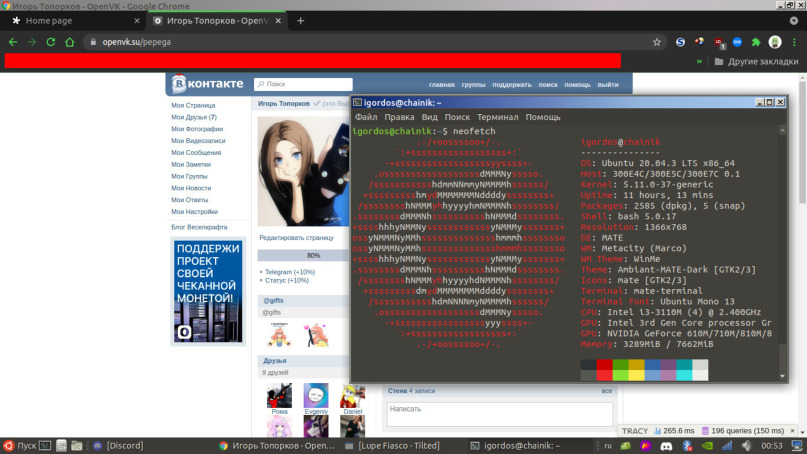Expand the hidden bookmarks chevron

click(700, 61)
